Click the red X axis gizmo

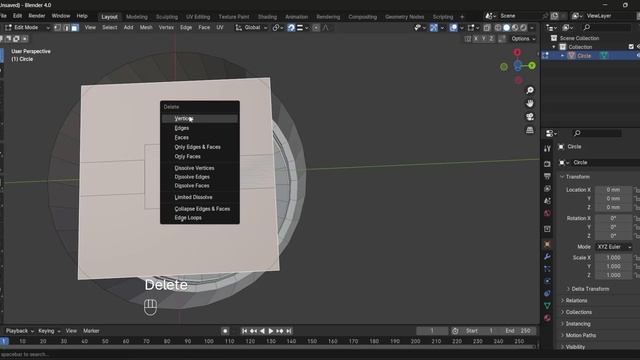click(x=517, y=52)
